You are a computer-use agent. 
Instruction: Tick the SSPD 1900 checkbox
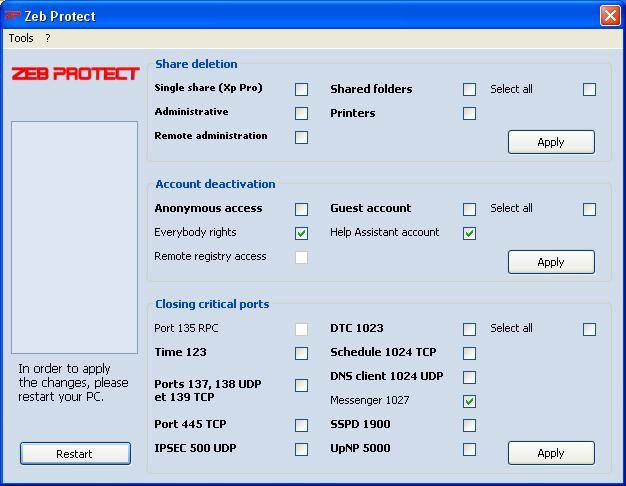[x=470, y=425]
